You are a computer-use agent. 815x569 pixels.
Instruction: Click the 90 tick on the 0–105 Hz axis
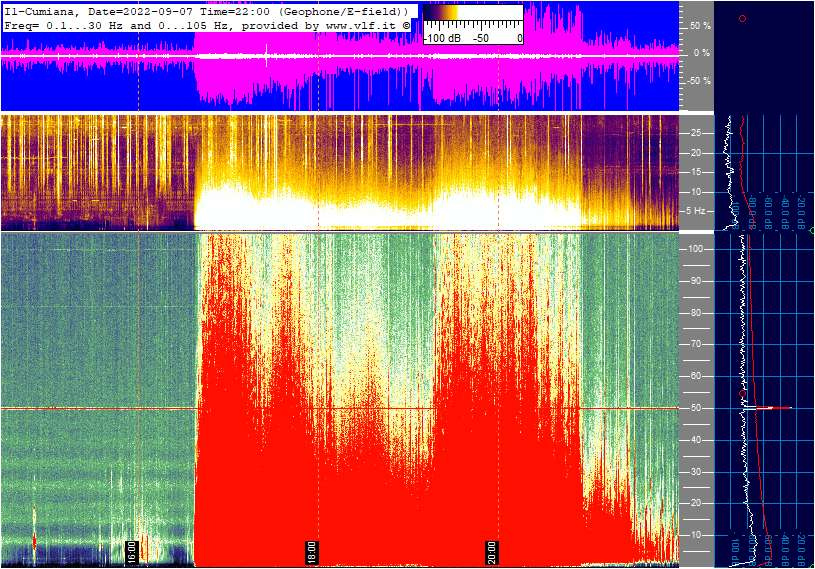pyautogui.click(x=695, y=281)
